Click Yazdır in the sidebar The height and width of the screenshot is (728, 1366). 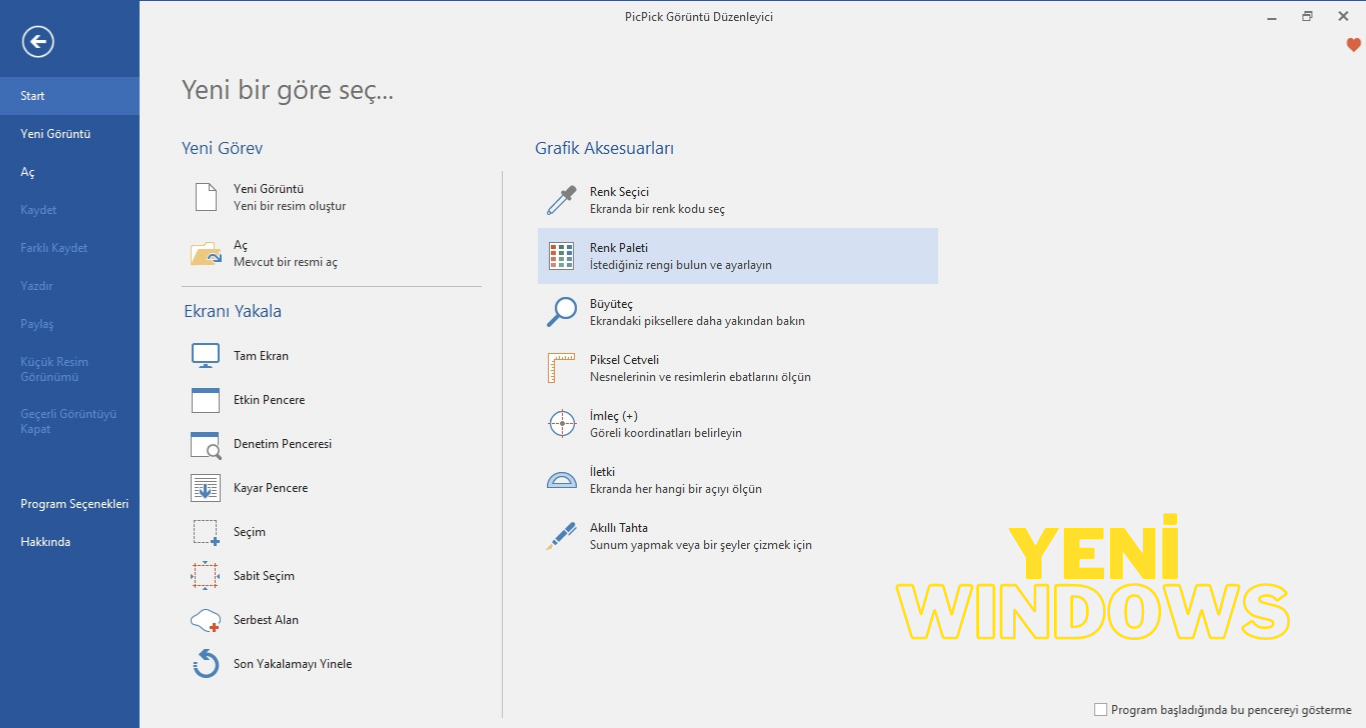coord(70,286)
